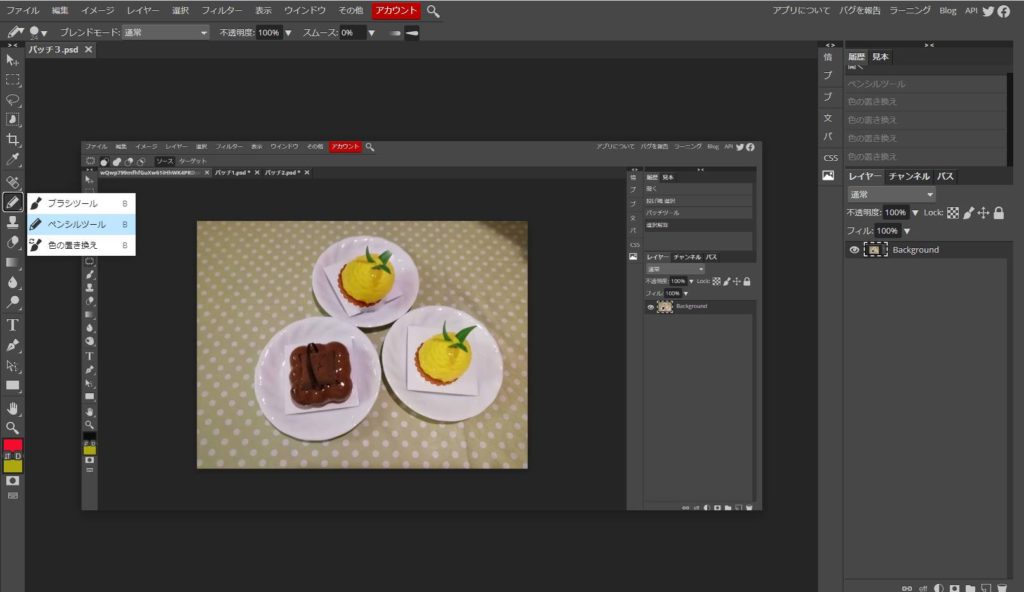The image size is (1024, 592).
Task: Select the Pen tool in left toolbar
Action: (13, 345)
